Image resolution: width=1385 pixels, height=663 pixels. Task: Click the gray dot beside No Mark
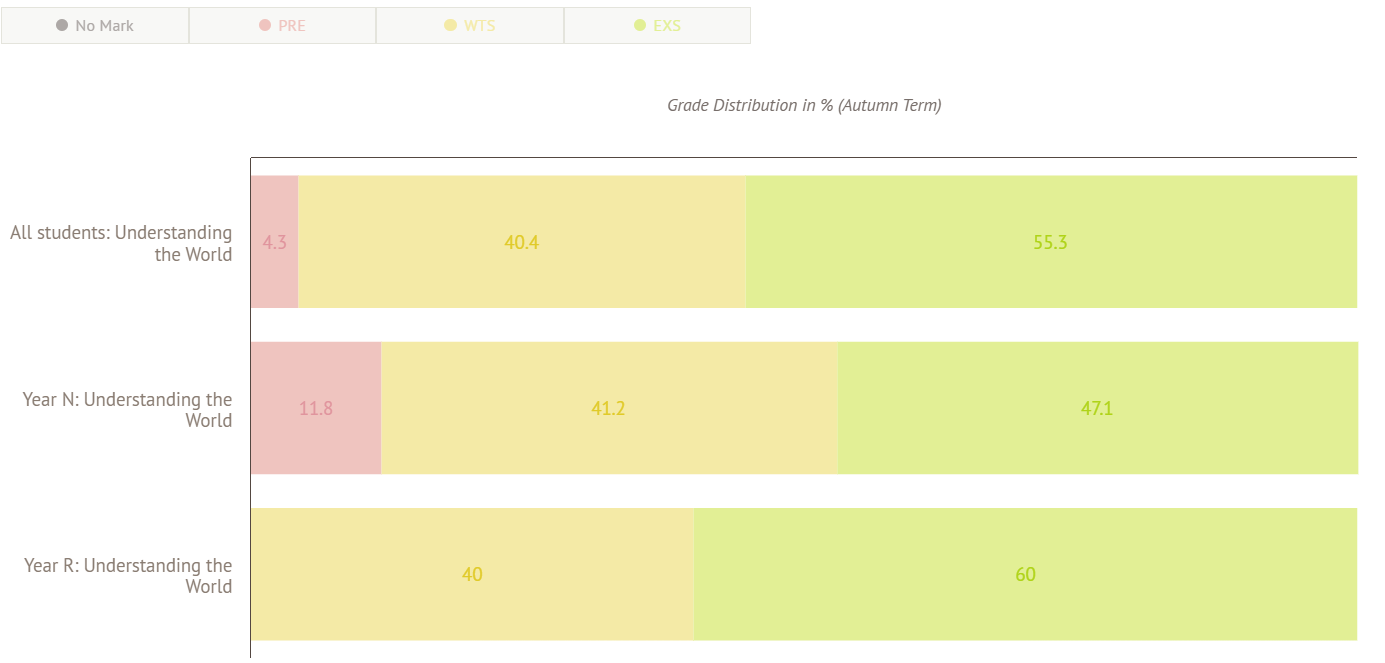62,25
